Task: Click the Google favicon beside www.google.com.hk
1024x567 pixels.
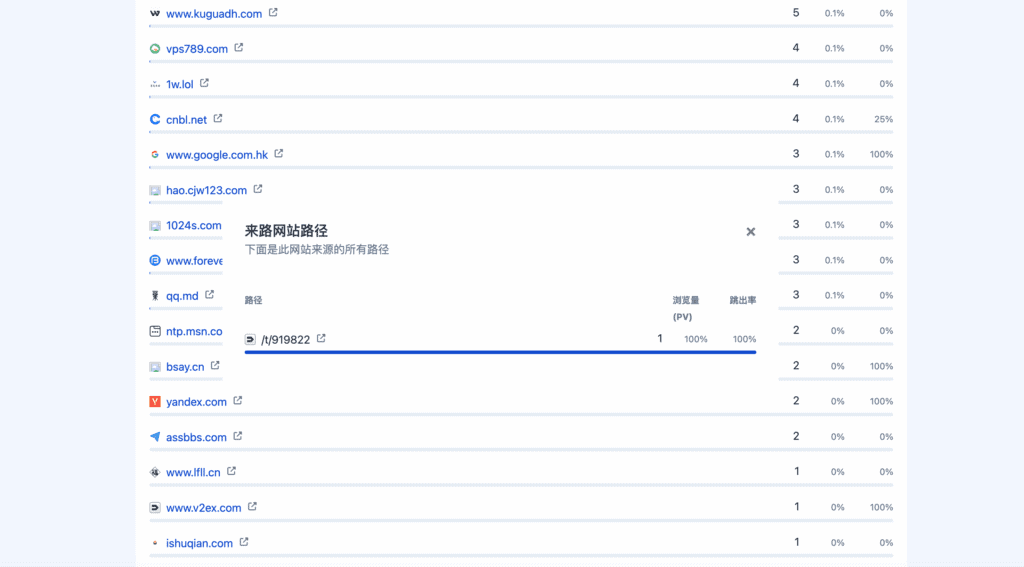Action: [155, 154]
